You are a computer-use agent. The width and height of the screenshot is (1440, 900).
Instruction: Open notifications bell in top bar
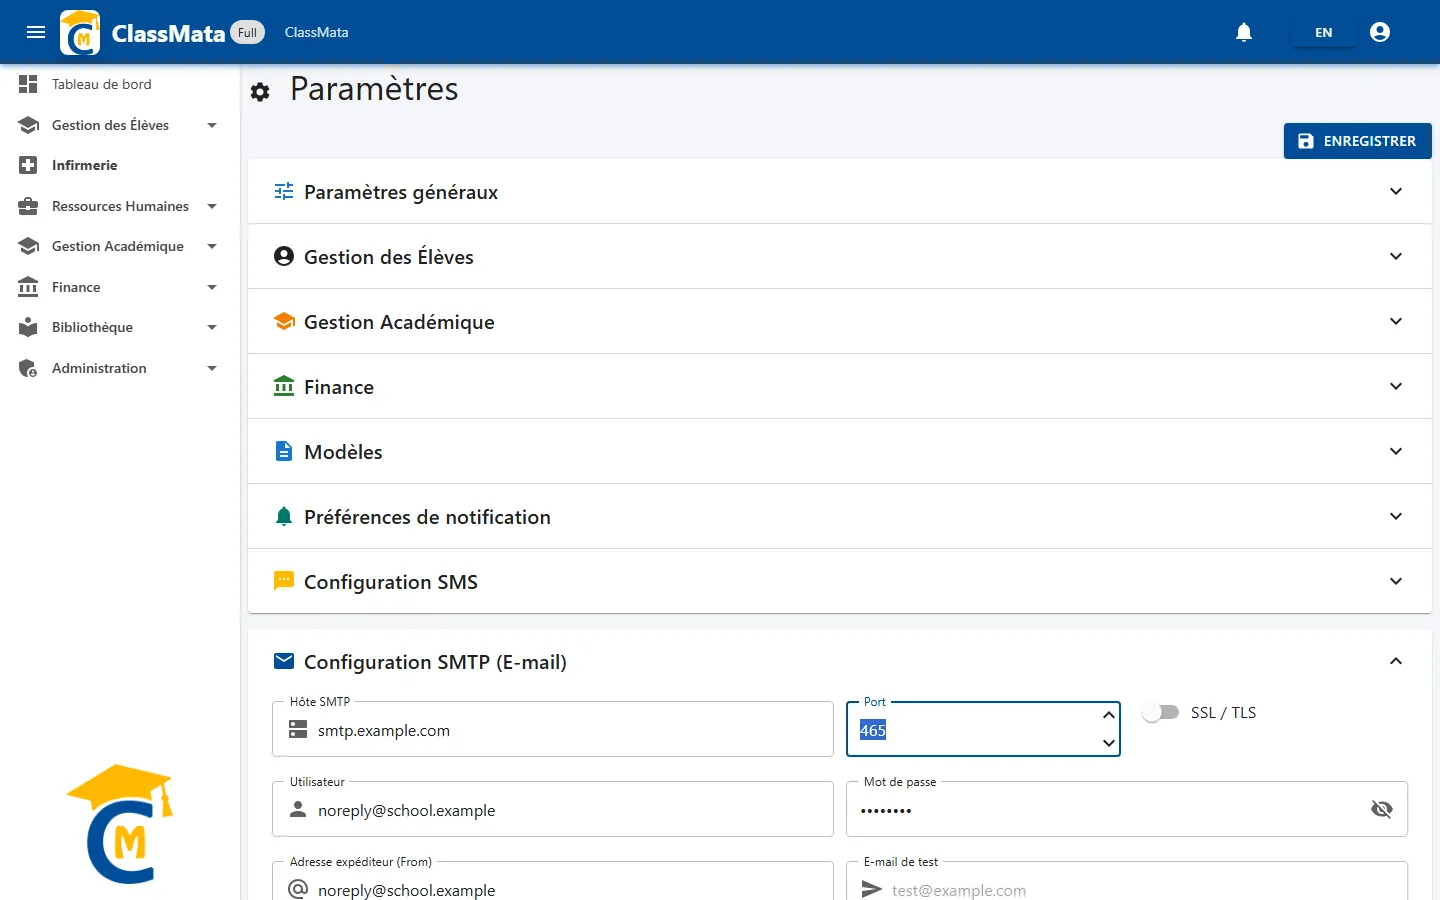tap(1244, 32)
